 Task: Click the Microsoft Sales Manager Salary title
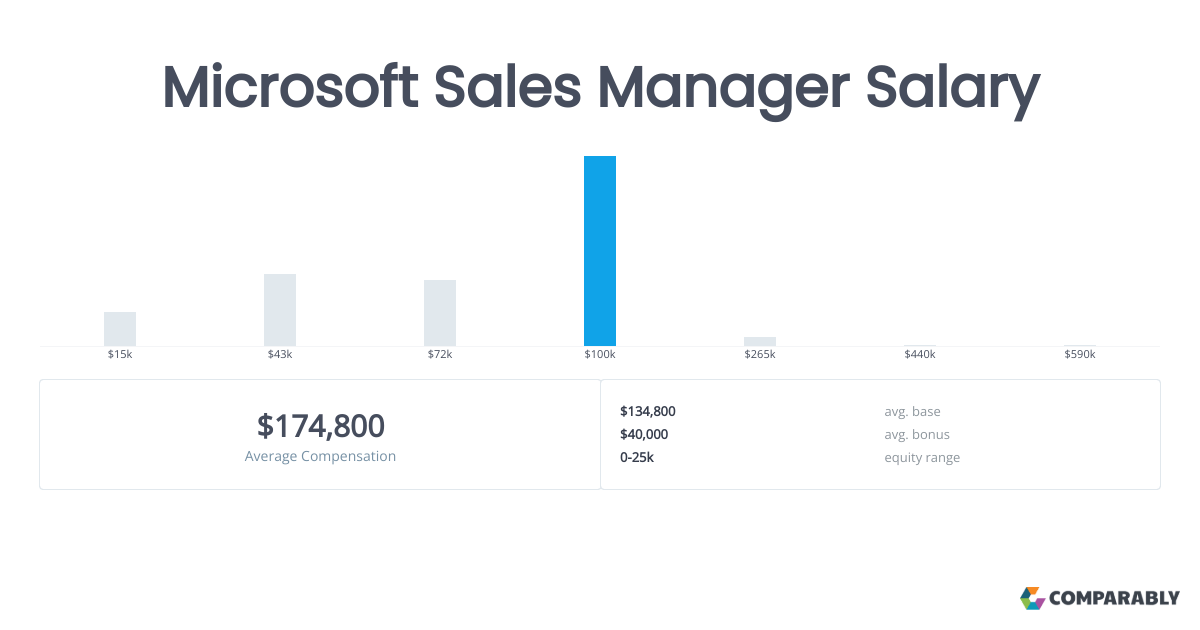600,88
